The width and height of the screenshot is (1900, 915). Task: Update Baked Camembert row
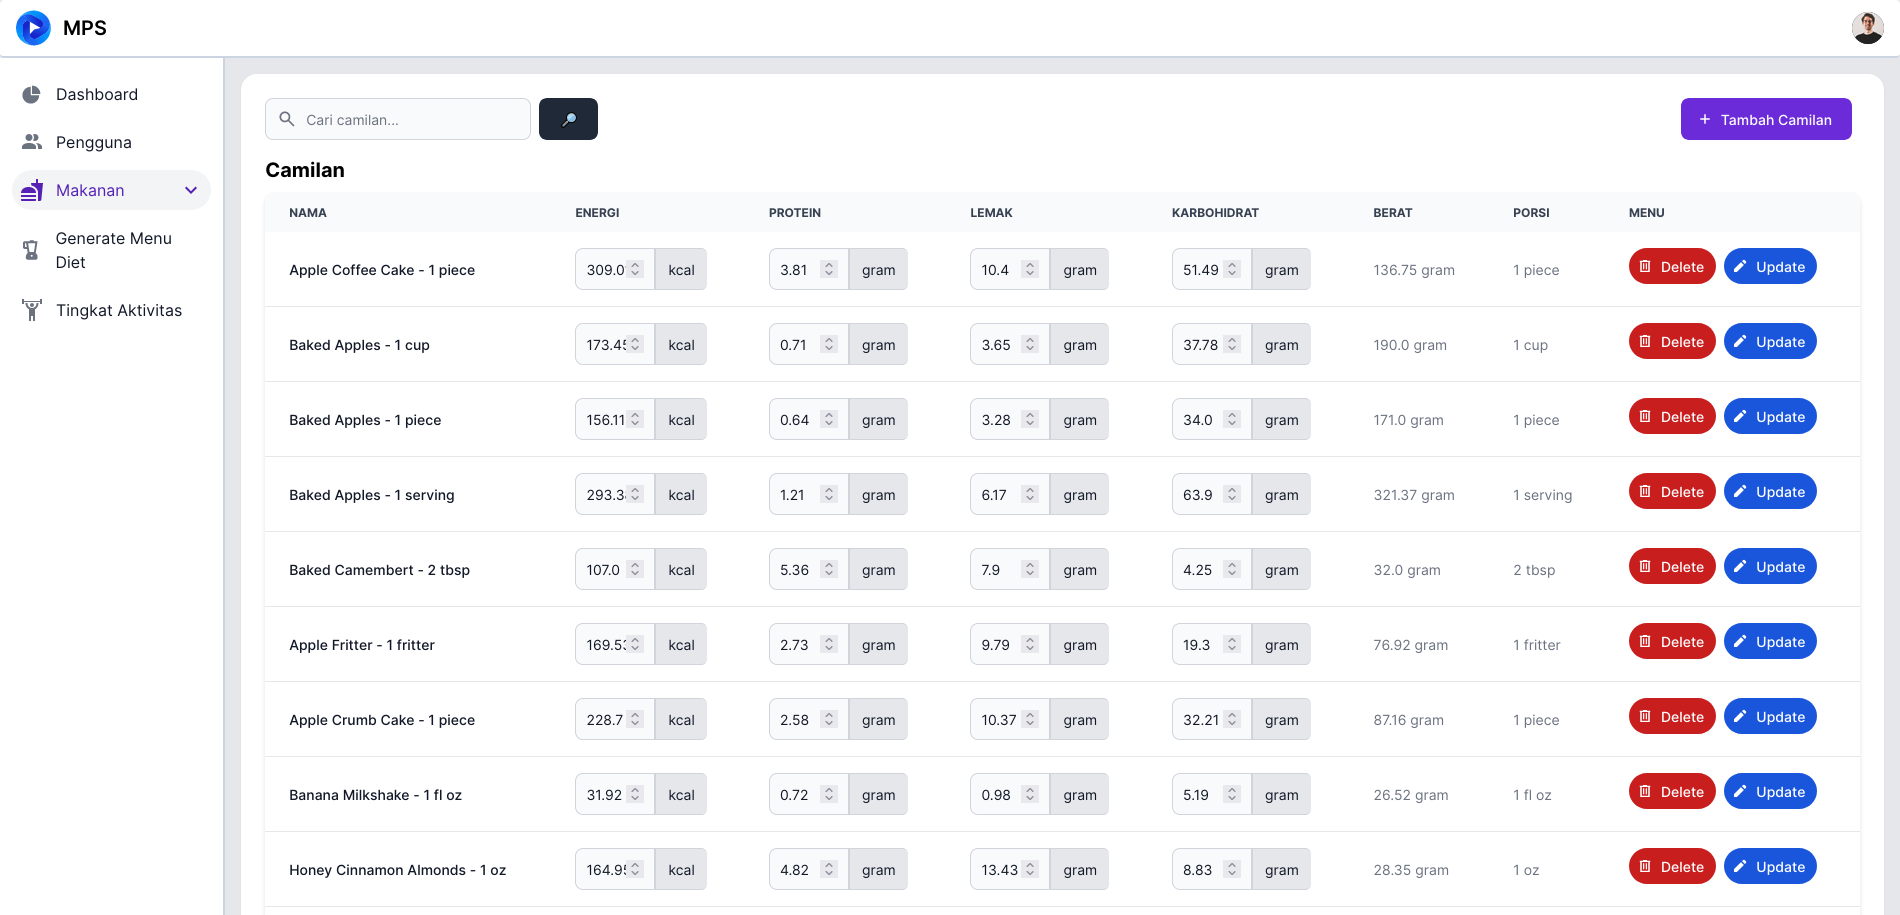tap(1770, 567)
